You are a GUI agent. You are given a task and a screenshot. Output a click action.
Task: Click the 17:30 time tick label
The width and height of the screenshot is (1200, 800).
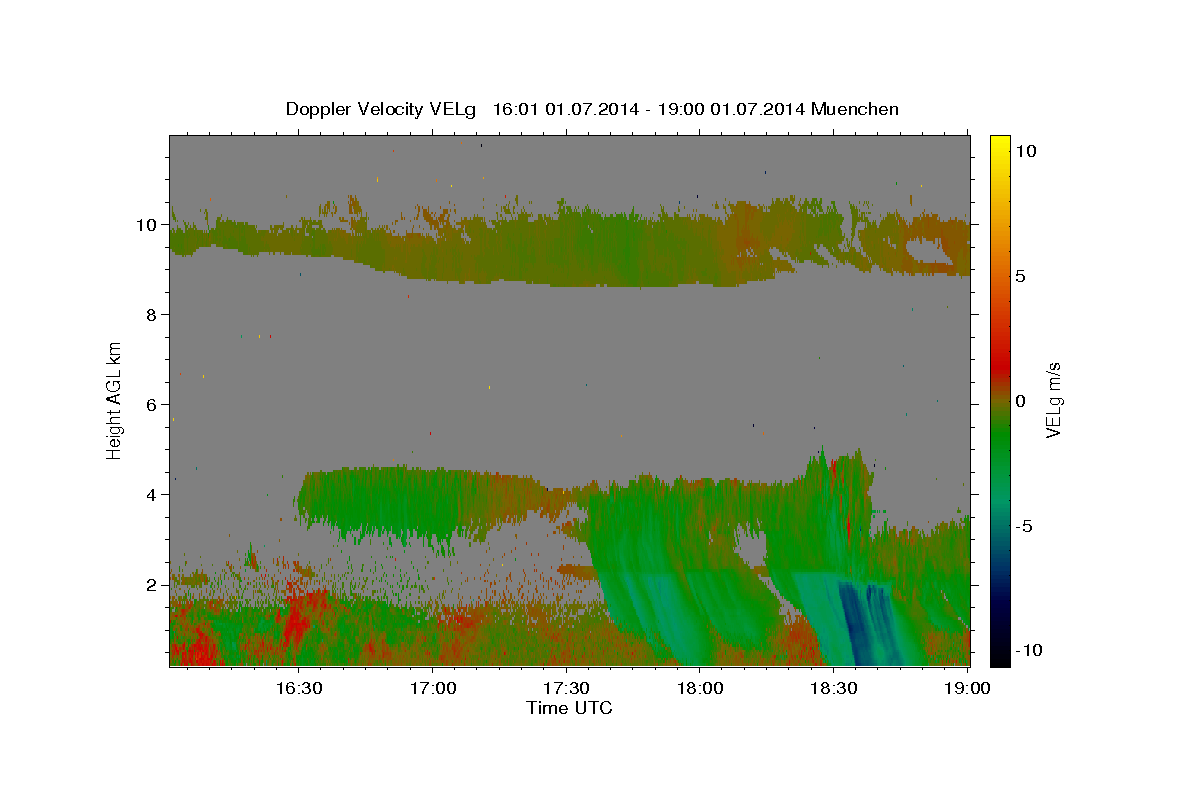pos(566,688)
